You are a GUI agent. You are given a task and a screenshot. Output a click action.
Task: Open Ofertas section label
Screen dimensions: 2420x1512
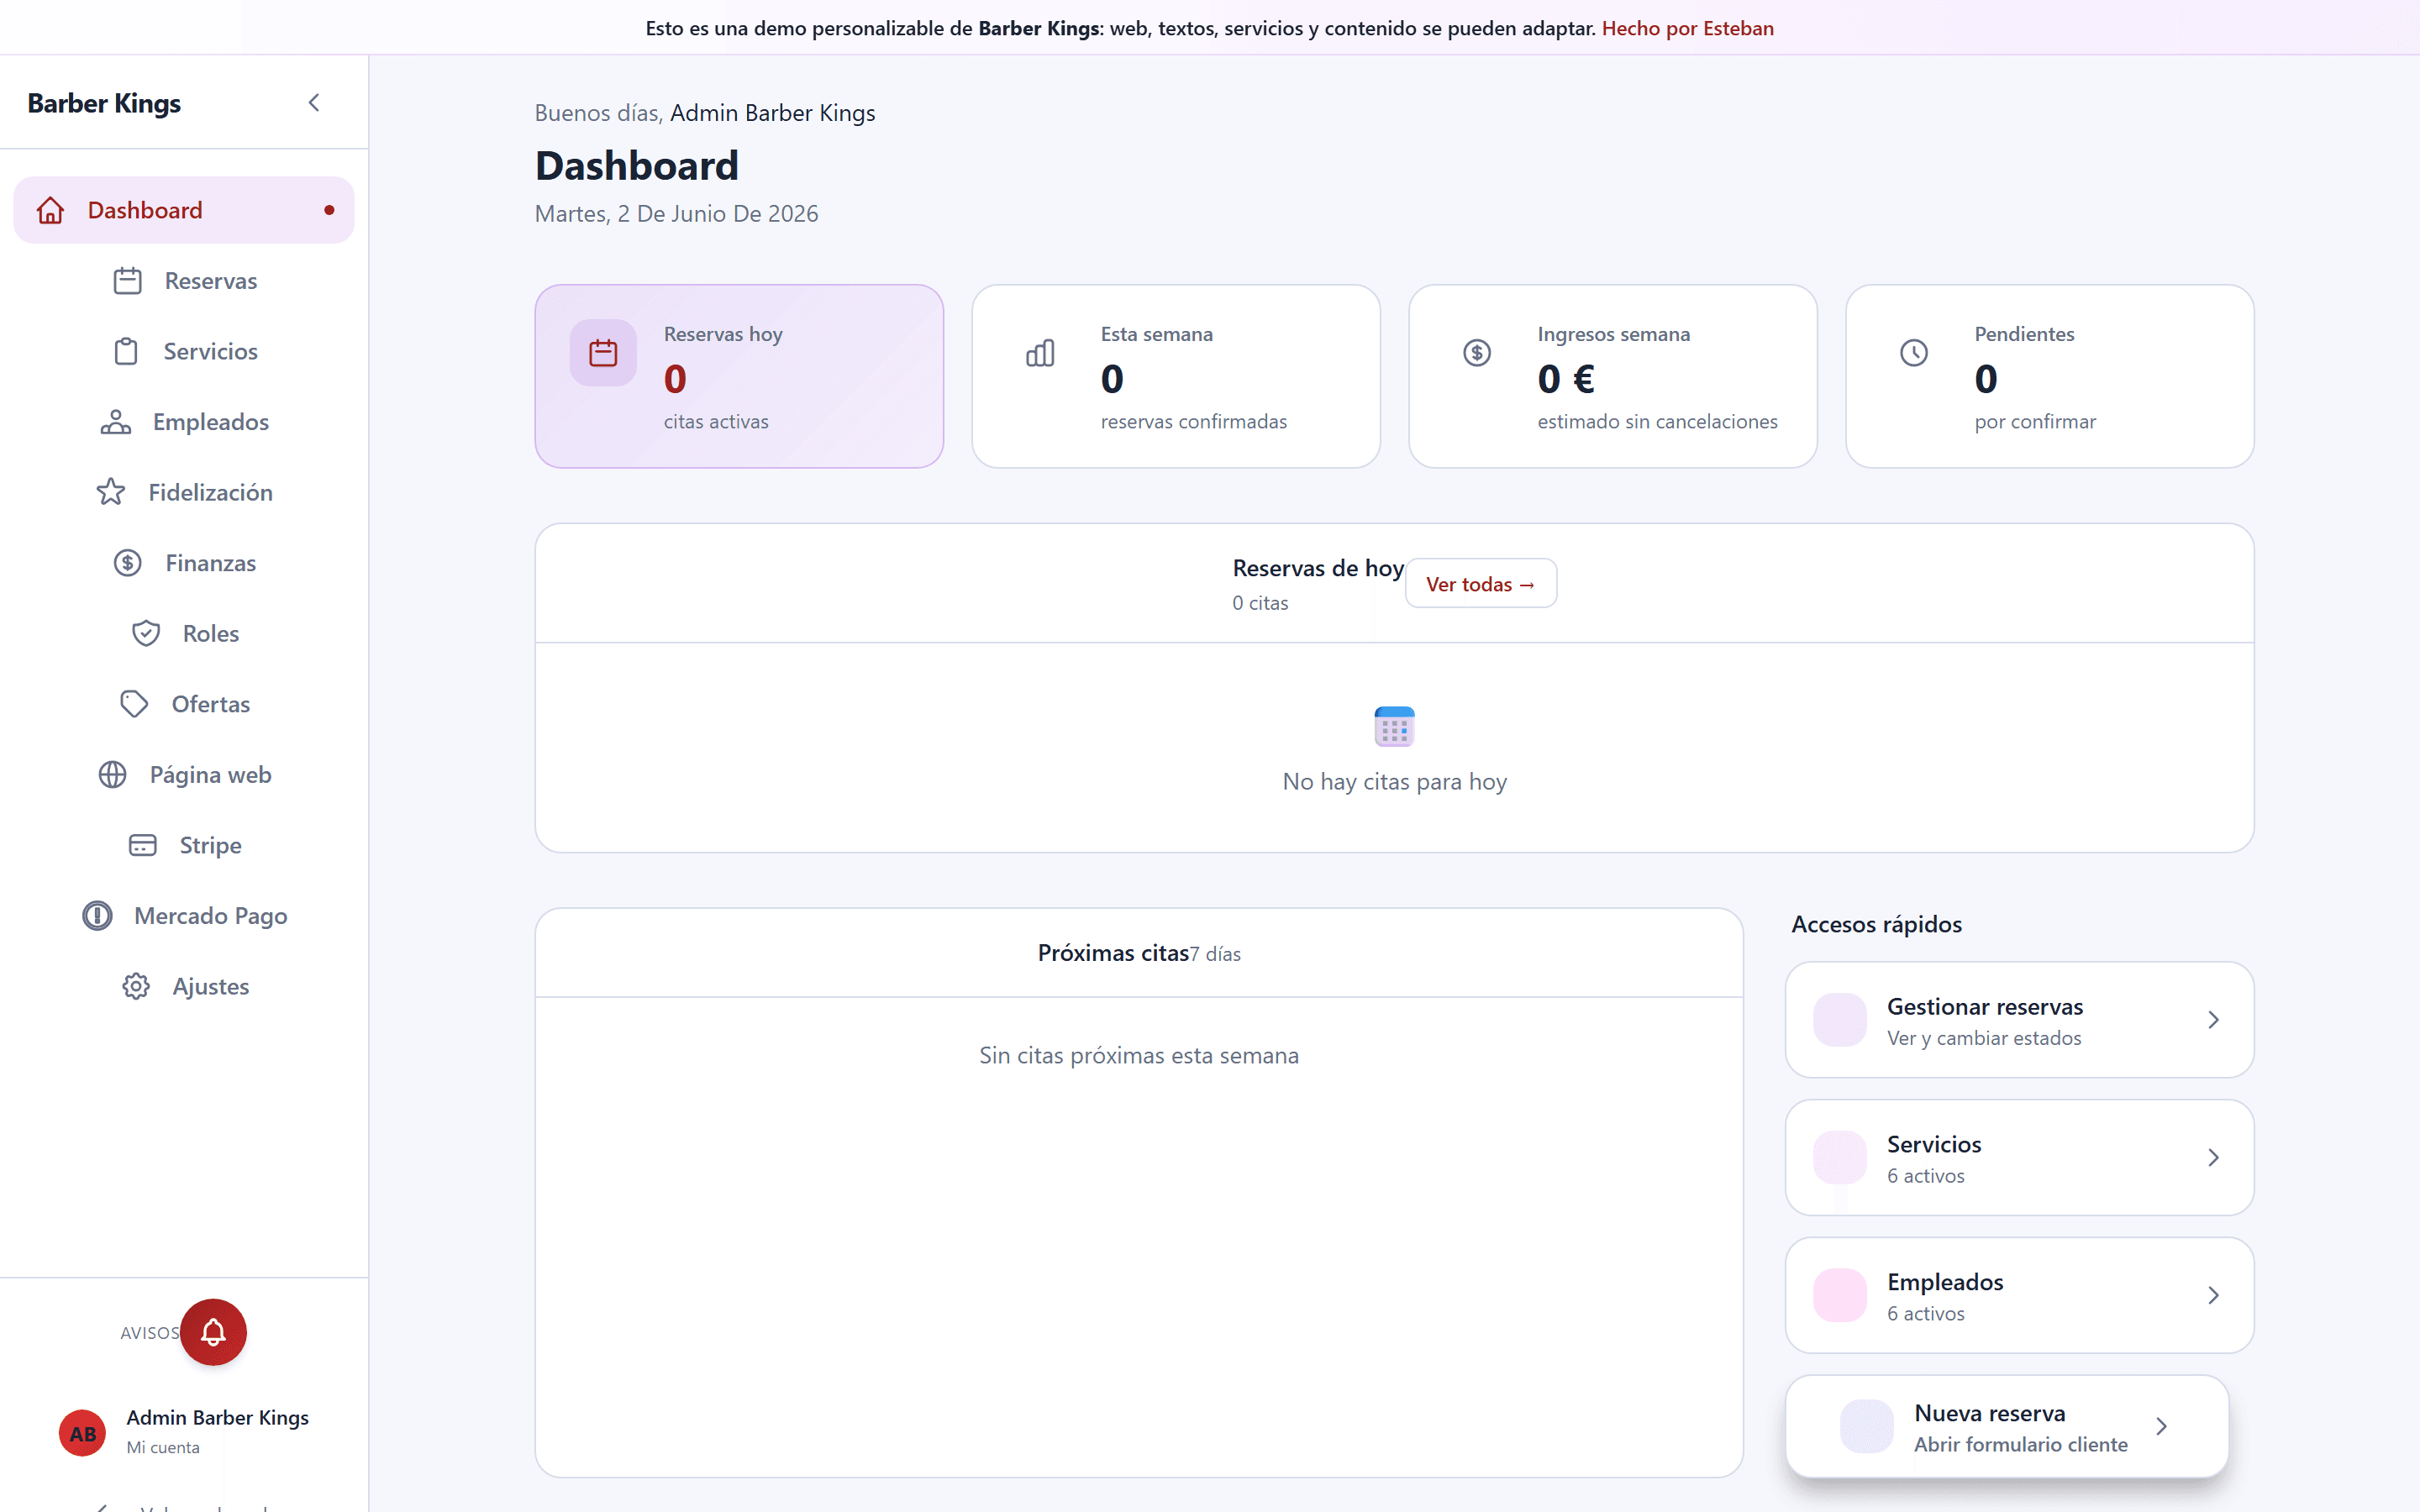pyautogui.click(x=211, y=704)
